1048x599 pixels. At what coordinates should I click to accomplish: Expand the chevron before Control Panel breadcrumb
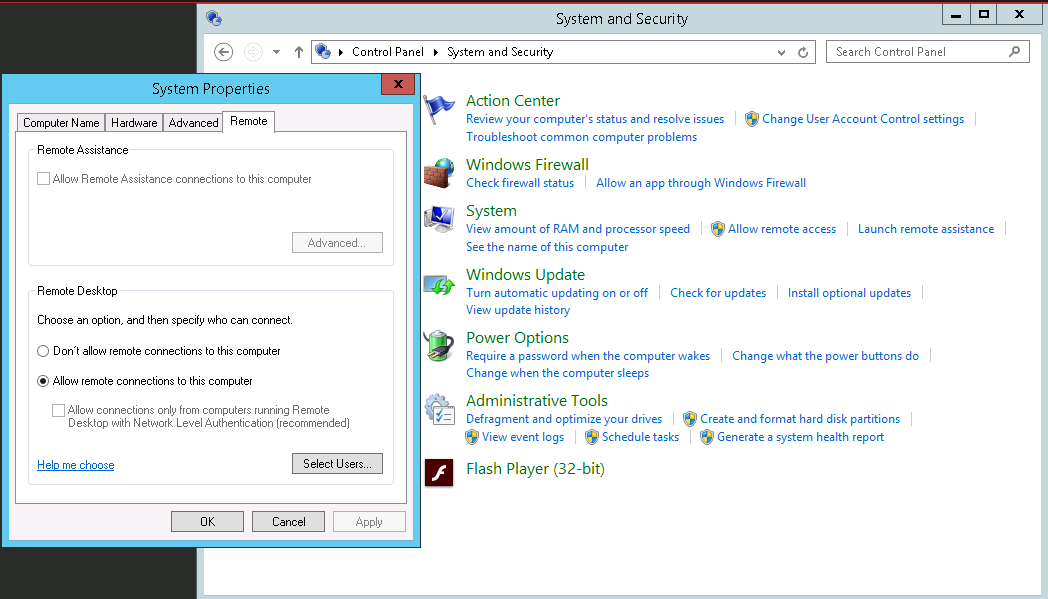click(341, 52)
